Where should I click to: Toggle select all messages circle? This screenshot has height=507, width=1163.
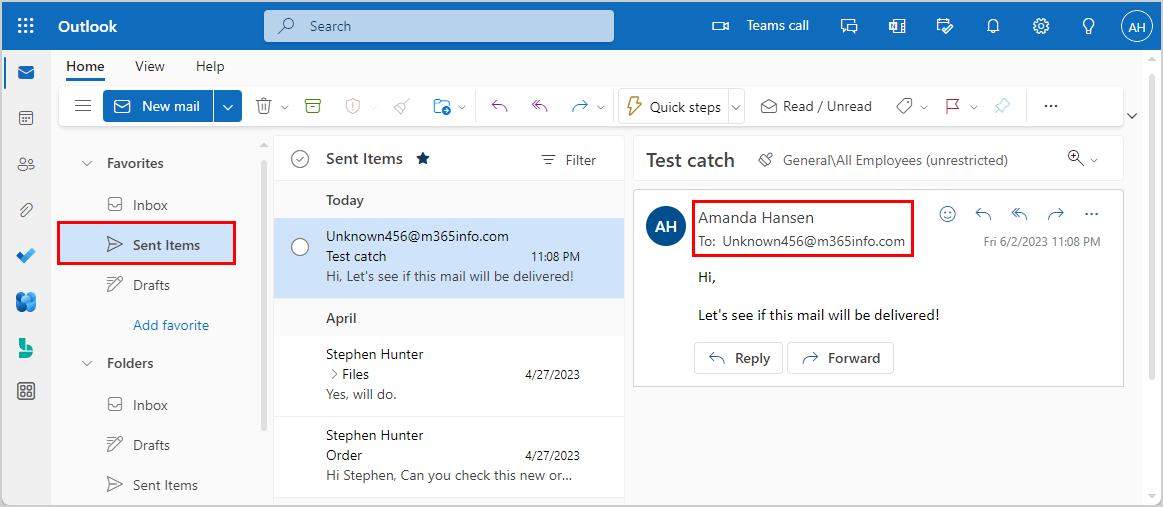point(300,159)
